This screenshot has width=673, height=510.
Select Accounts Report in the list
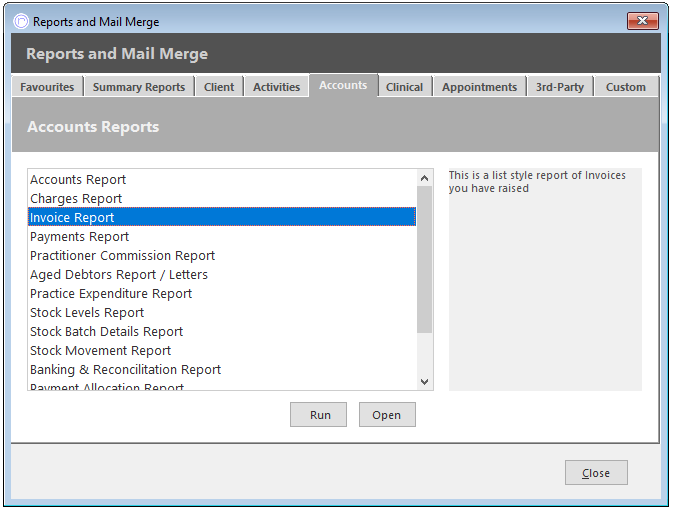222,179
